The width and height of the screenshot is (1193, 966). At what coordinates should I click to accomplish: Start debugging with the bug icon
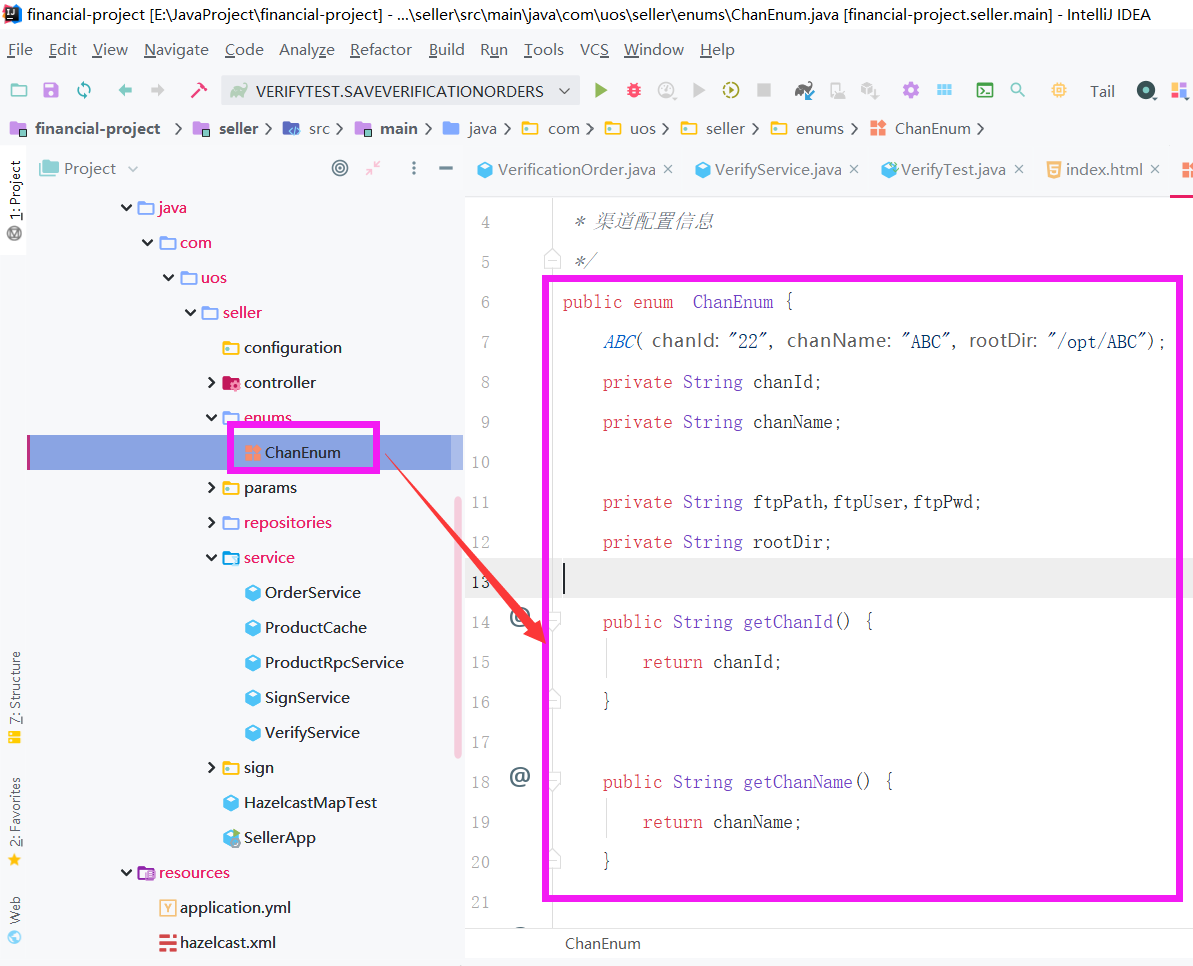tap(633, 90)
